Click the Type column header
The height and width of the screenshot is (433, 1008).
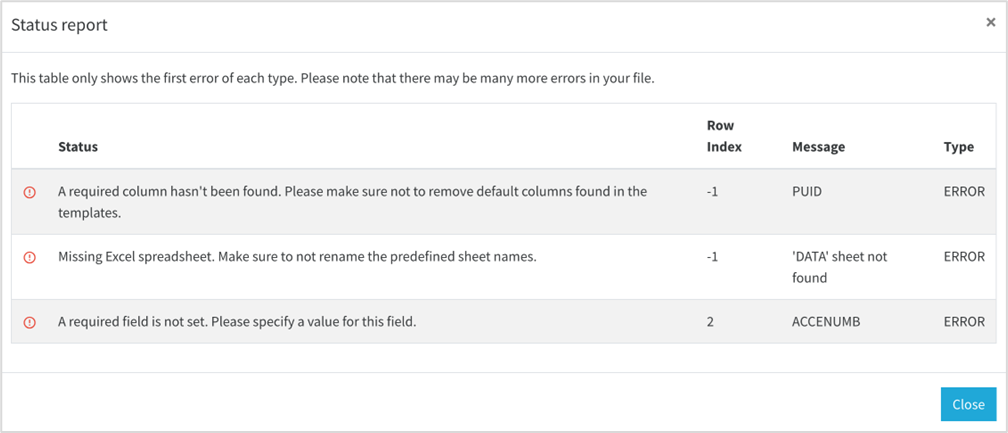(958, 147)
